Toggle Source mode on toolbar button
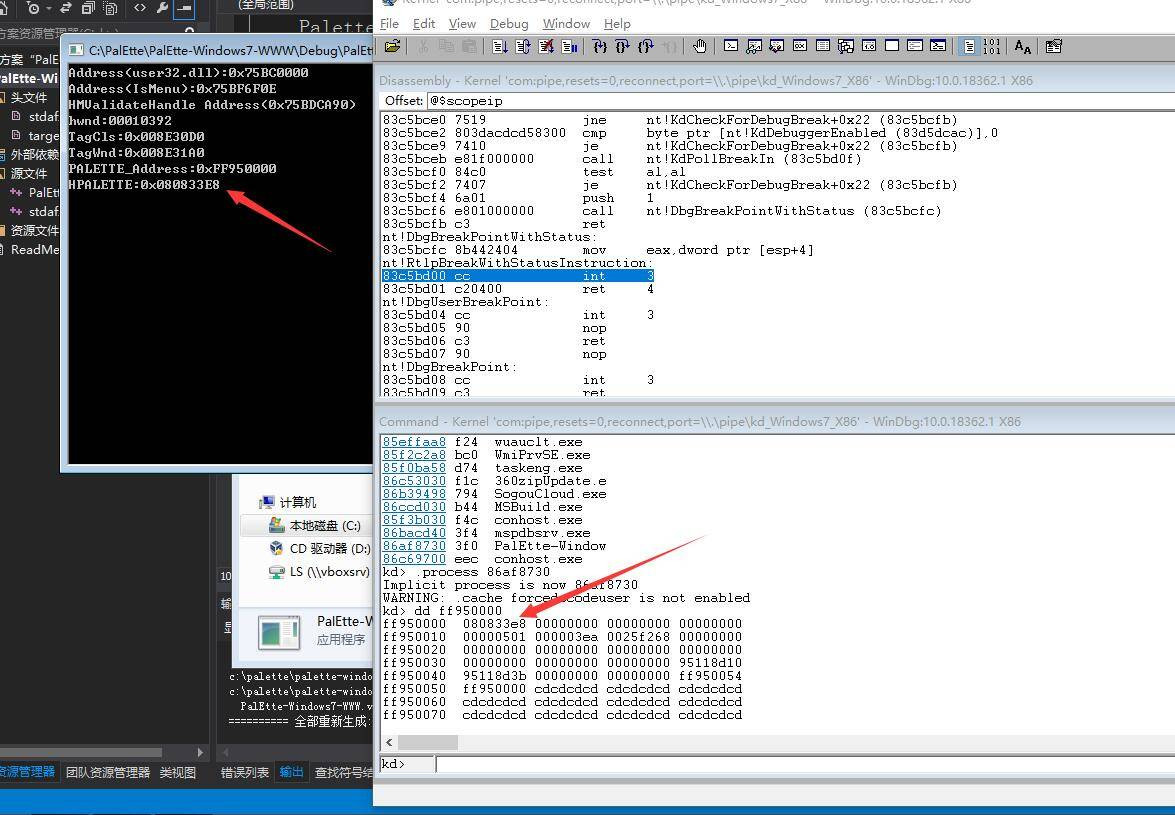Screen dimensions: 1175x815 (969, 46)
